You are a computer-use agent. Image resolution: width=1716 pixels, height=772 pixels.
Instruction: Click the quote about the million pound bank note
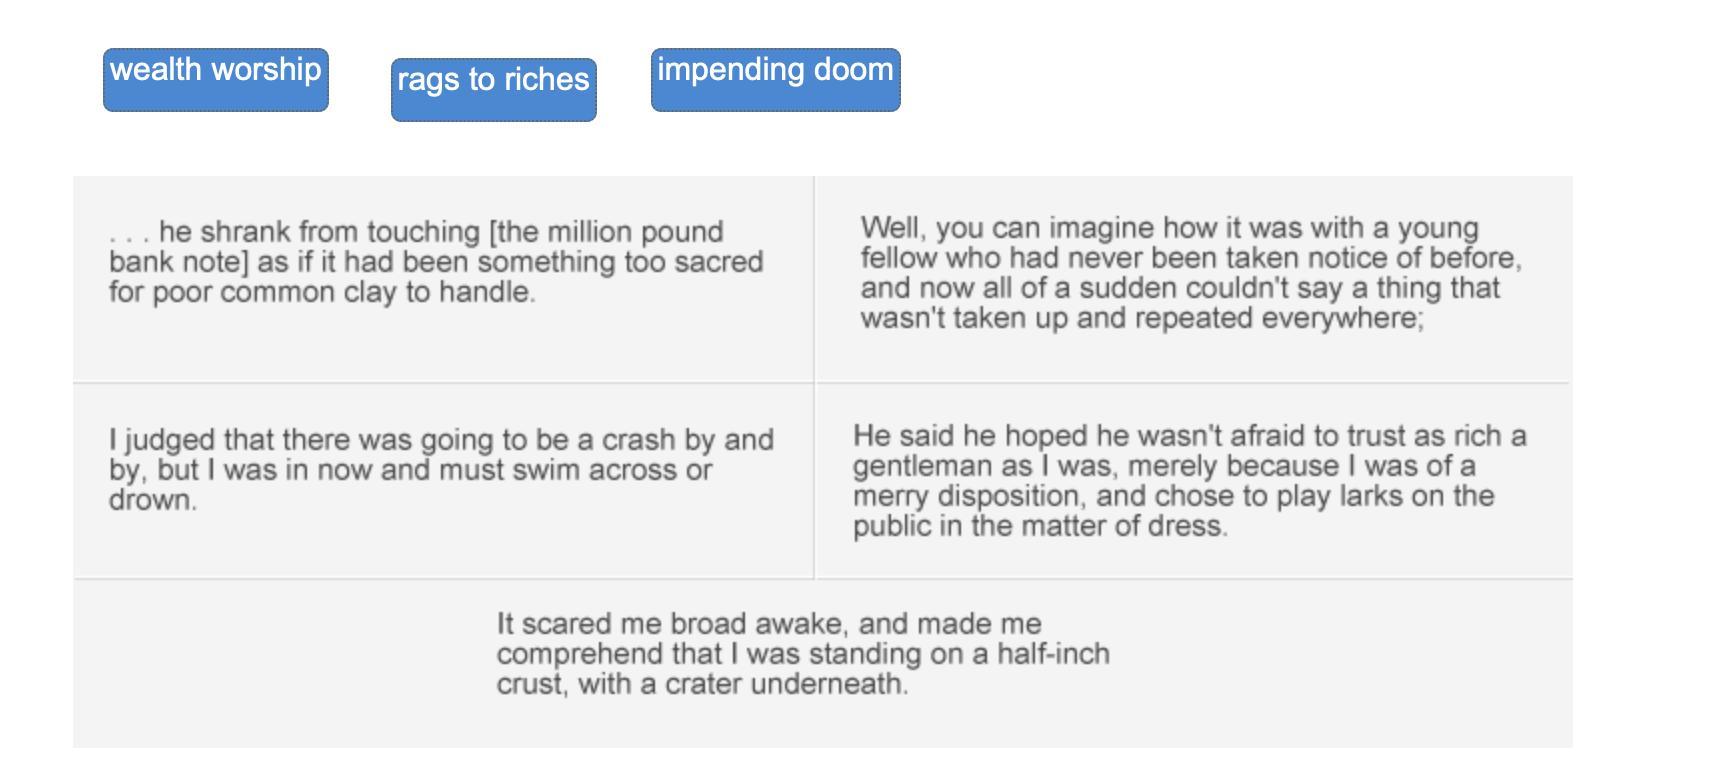click(436, 262)
